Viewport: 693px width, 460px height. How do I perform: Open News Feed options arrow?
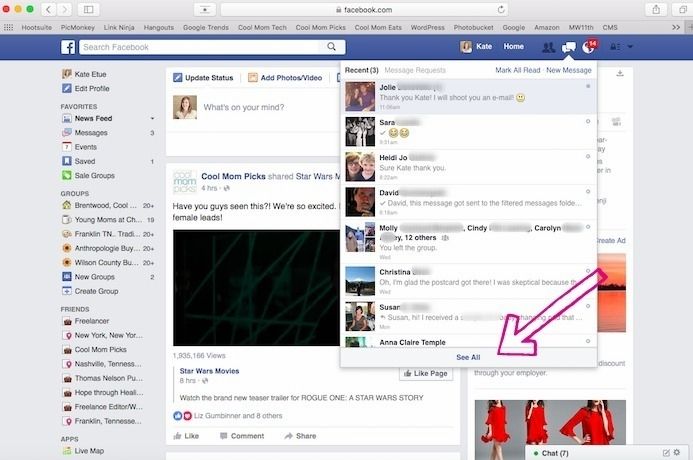[152, 118]
